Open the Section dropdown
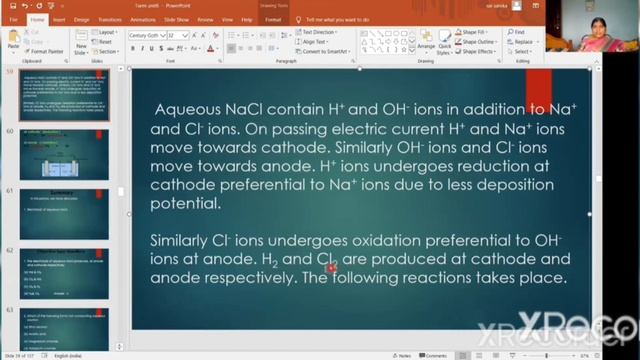The height and width of the screenshot is (360, 640). point(106,51)
